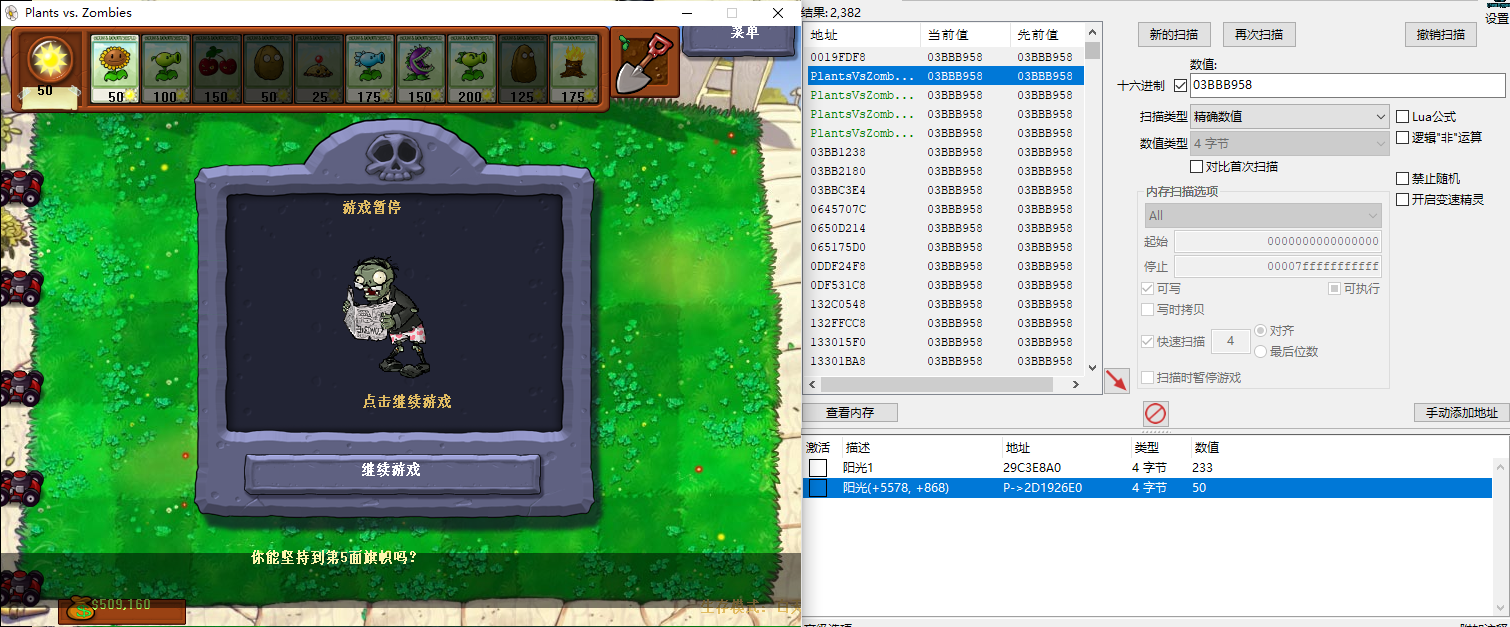This screenshot has width=1510, height=627.
Task: Choose the Wall-nut seed packet costing 50
Action: click(x=268, y=69)
